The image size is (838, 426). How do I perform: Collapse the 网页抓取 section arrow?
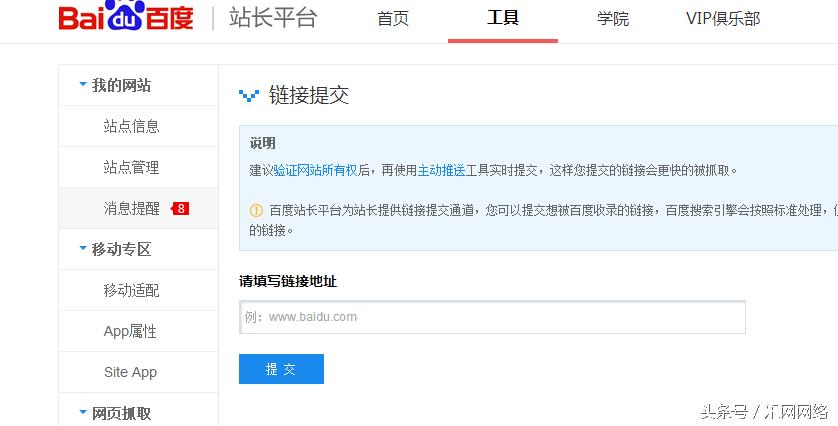(83, 412)
